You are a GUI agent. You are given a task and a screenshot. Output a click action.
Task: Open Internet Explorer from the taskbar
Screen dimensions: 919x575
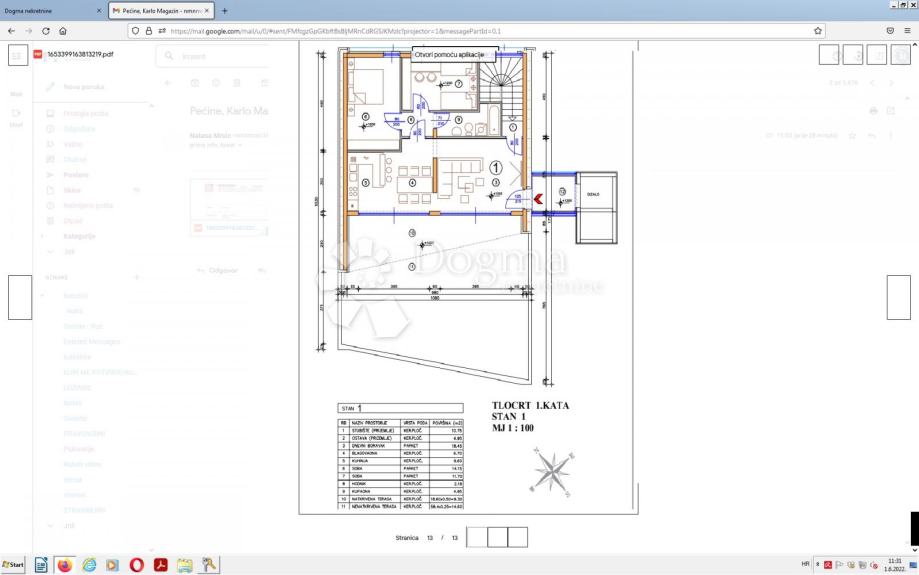pyautogui.click(x=89, y=565)
